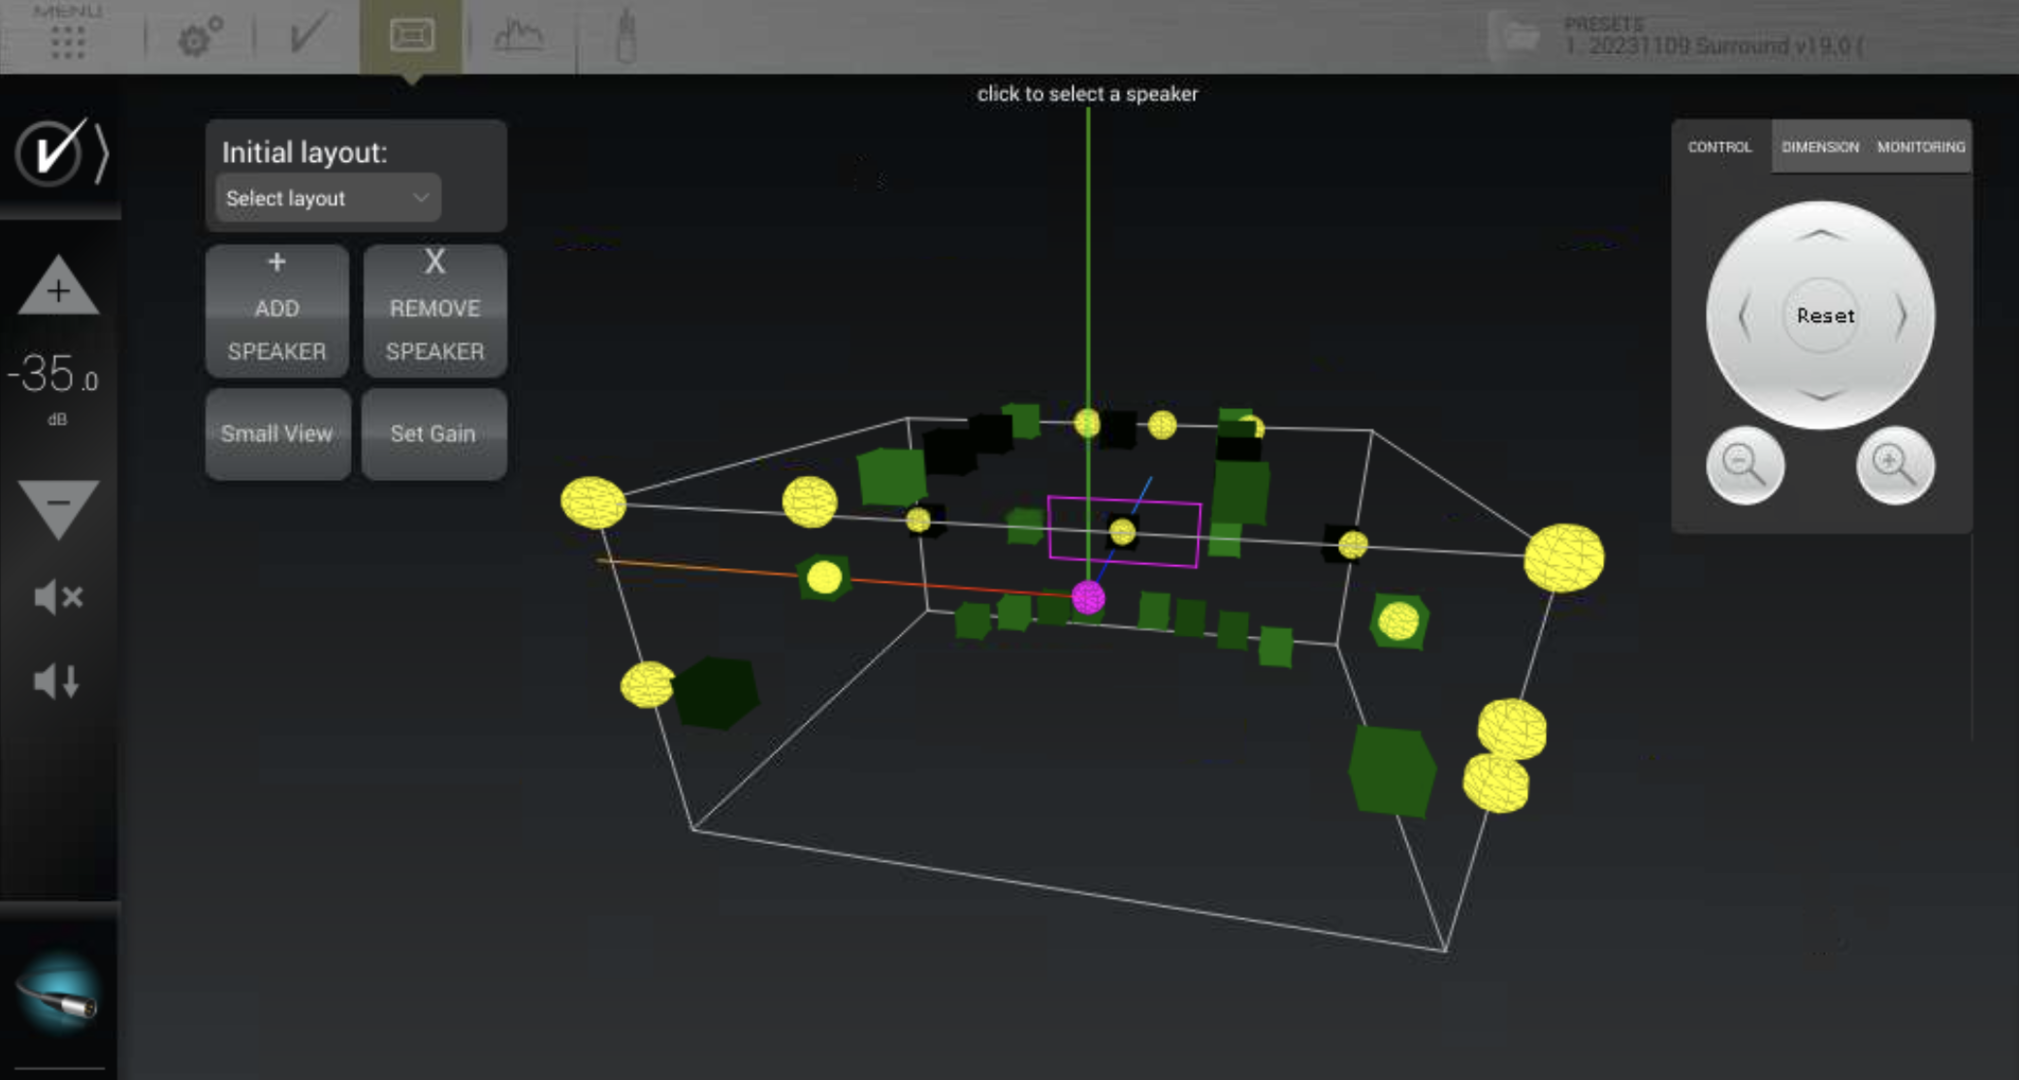Viewport: 2019px width, 1080px height.
Task: Click the ADD SPEAKER button
Action: click(x=277, y=311)
